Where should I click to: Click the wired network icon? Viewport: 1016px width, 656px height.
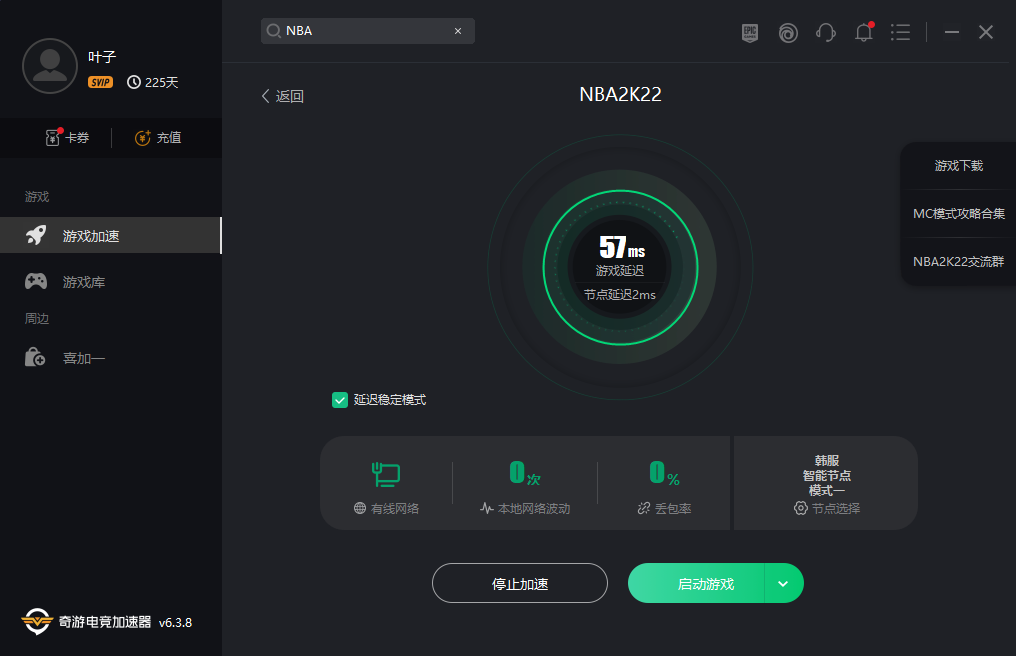point(386,474)
